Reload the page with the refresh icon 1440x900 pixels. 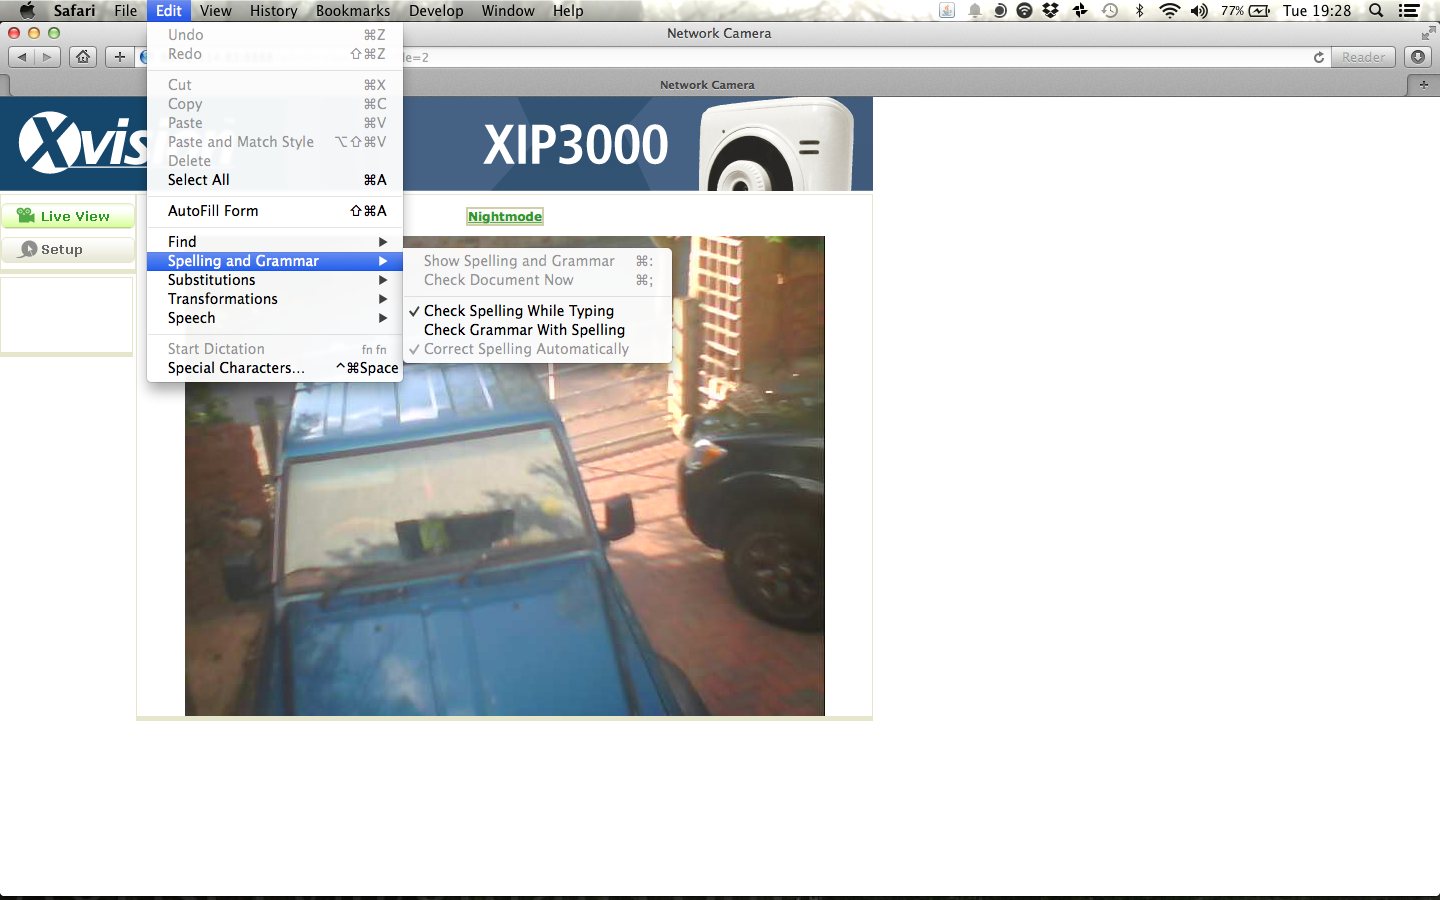pos(1319,57)
